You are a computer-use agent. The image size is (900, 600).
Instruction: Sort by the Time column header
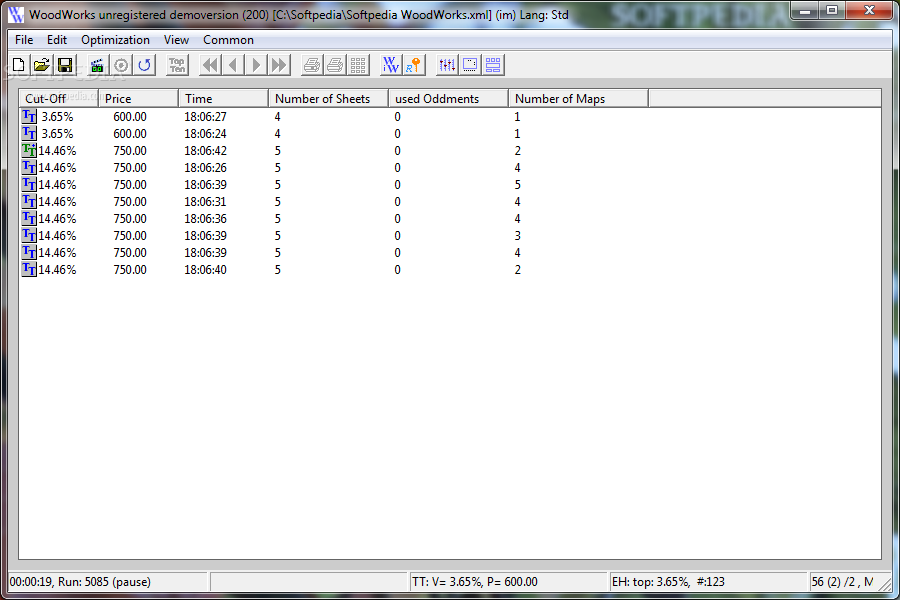click(x=223, y=98)
